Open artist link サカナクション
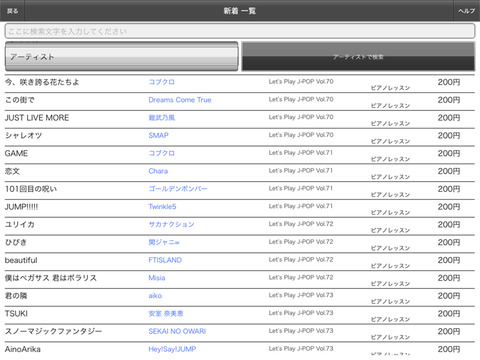 pos(171,224)
